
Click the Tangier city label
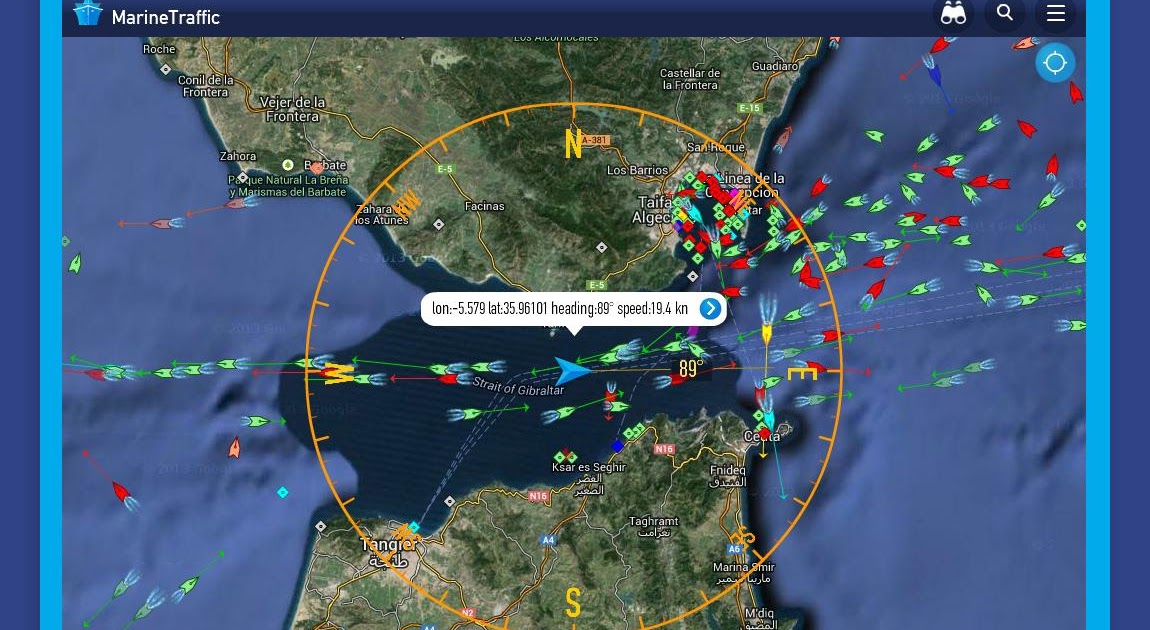pos(389,544)
